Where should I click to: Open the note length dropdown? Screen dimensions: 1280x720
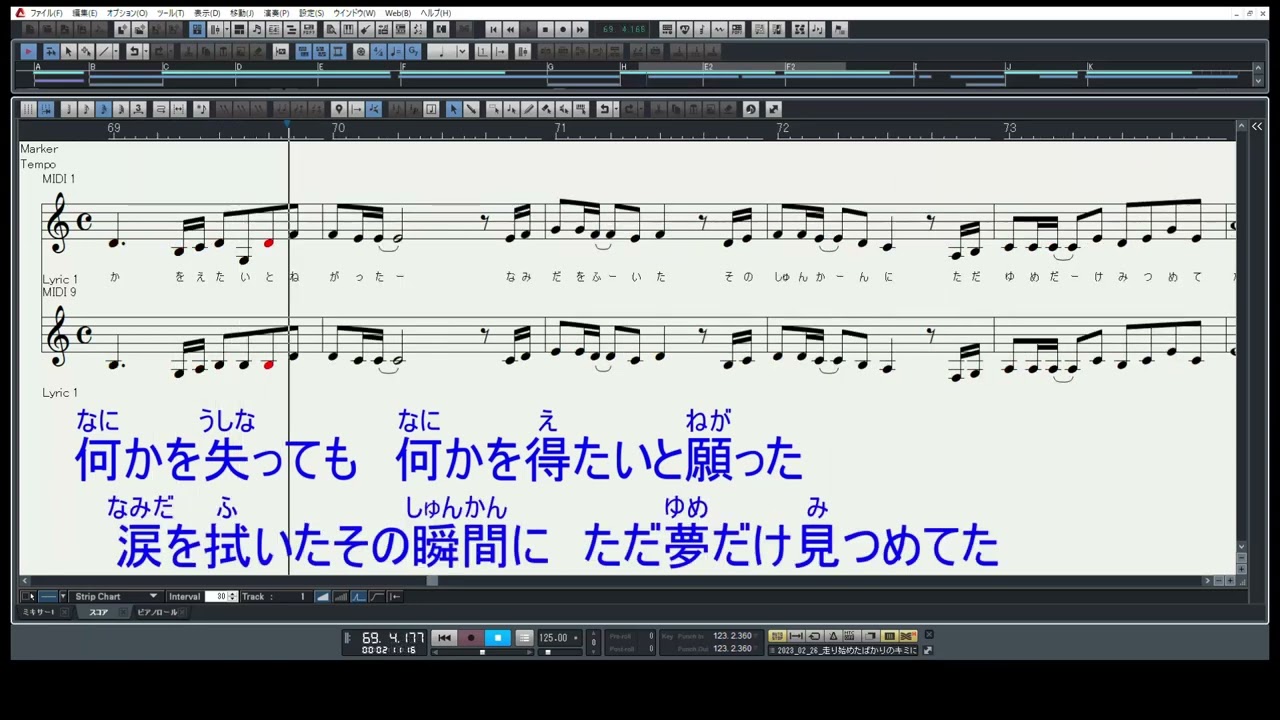[x=462, y=51]
